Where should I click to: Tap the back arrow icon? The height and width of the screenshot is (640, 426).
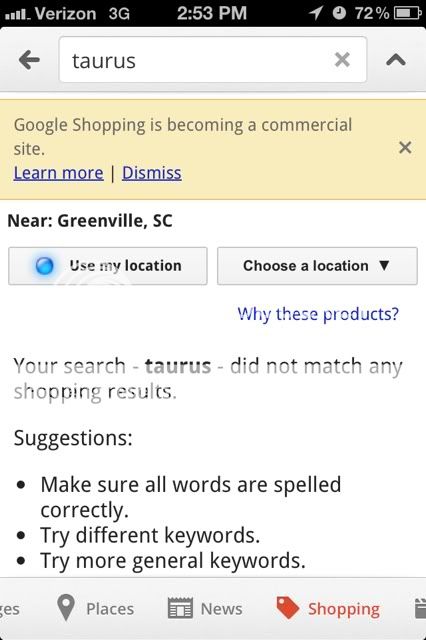click(29, 60)
